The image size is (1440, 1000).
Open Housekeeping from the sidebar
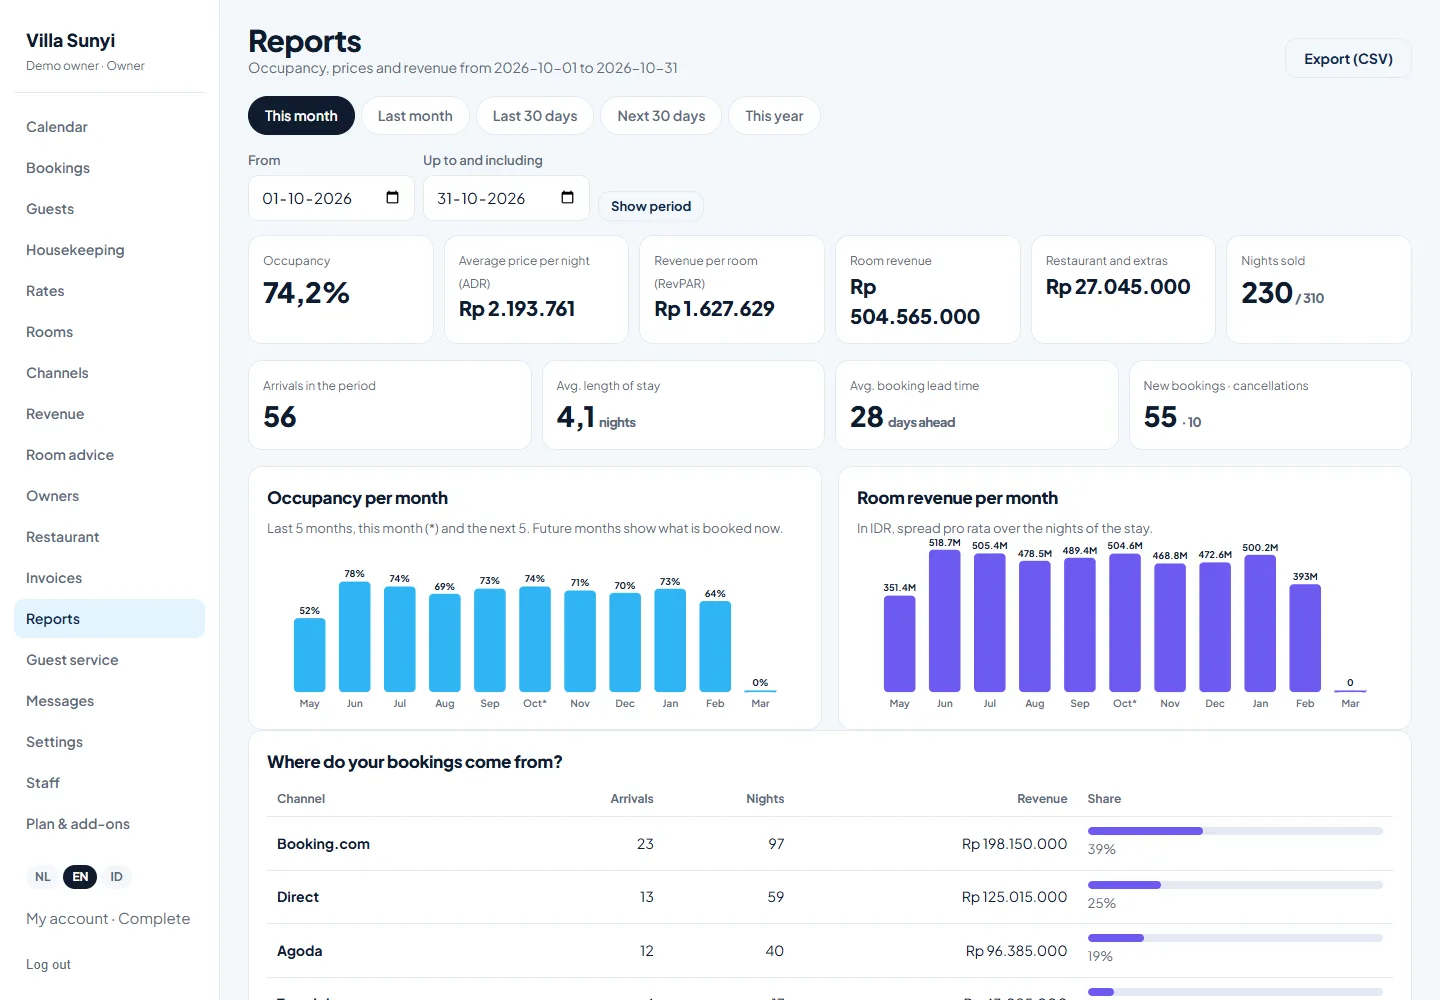pyautogui.click(x=110, y=250)
